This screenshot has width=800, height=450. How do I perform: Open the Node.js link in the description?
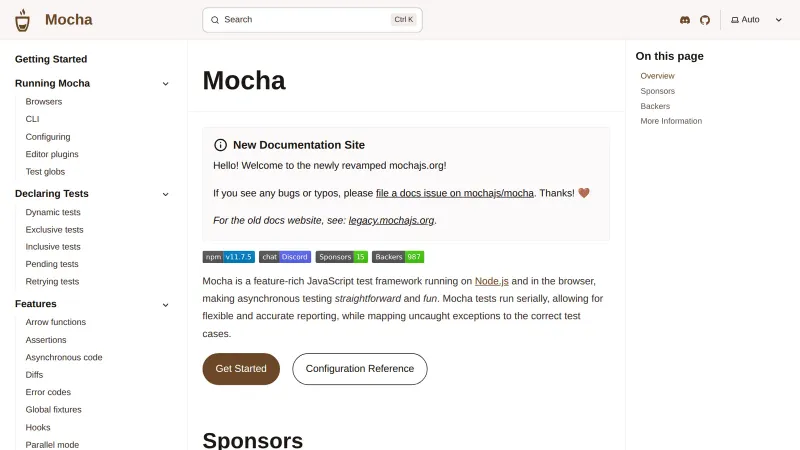point(492,282)
